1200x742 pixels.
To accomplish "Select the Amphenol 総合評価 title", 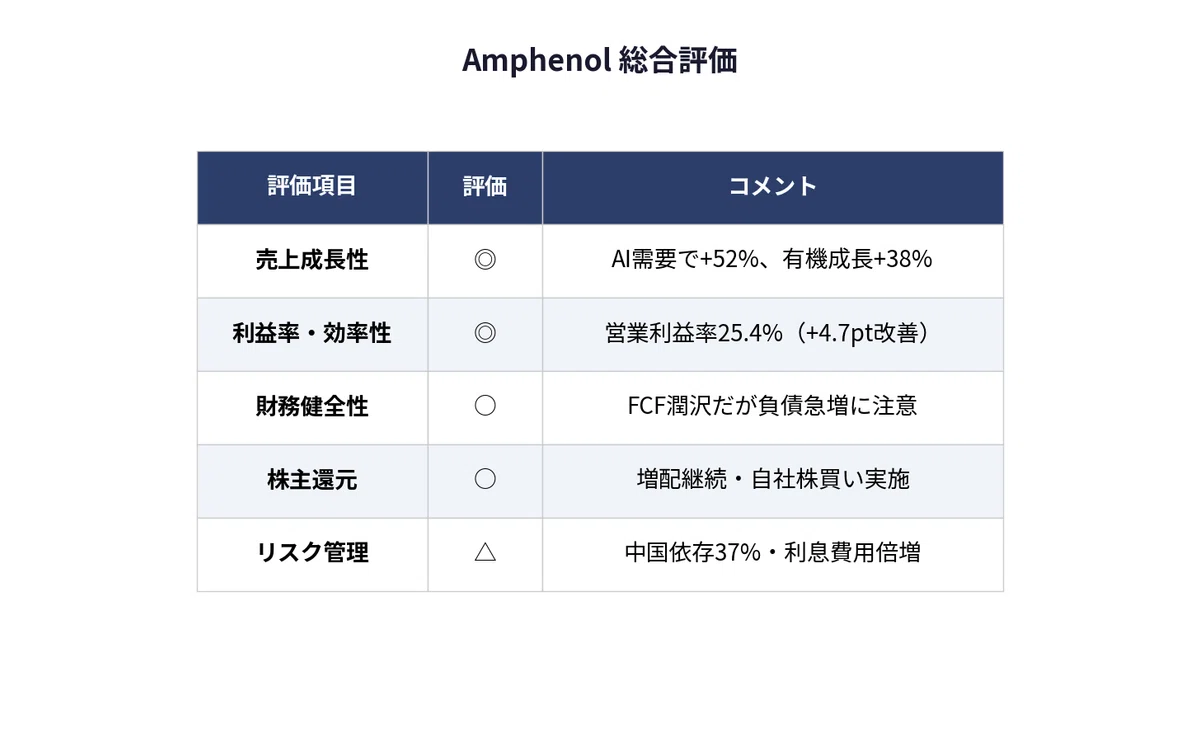I will 600,61.
